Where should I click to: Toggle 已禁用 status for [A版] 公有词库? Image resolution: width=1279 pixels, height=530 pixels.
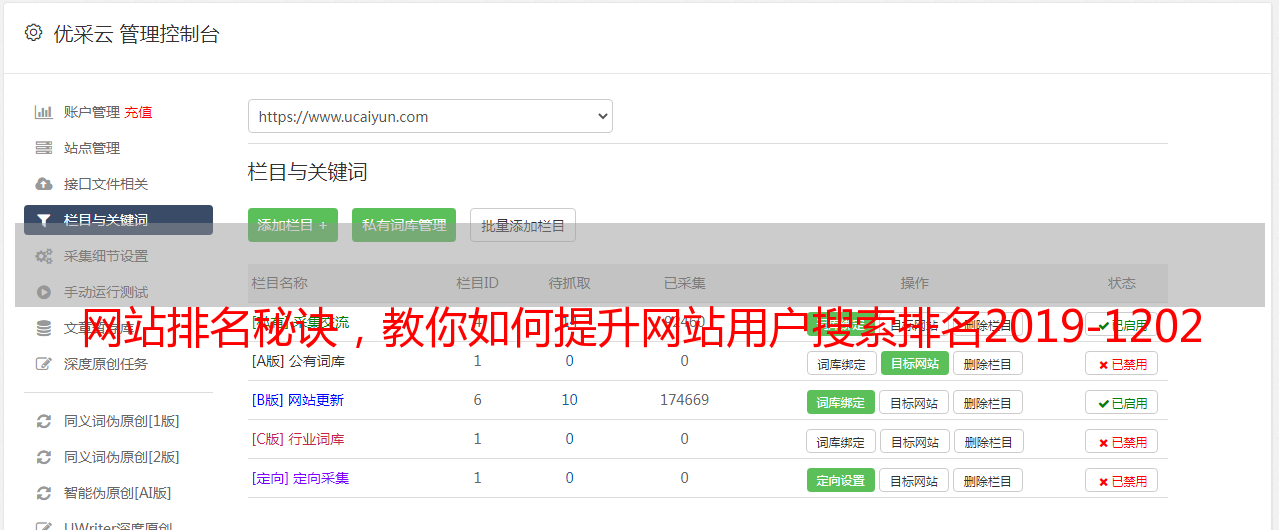(1121, 363)
